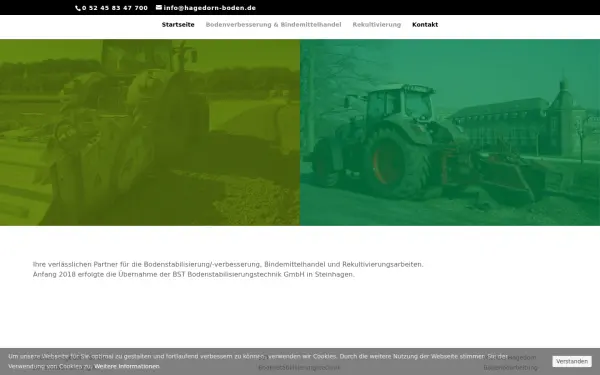Open the Rekultivierung menu item

[x=377, y=25]
